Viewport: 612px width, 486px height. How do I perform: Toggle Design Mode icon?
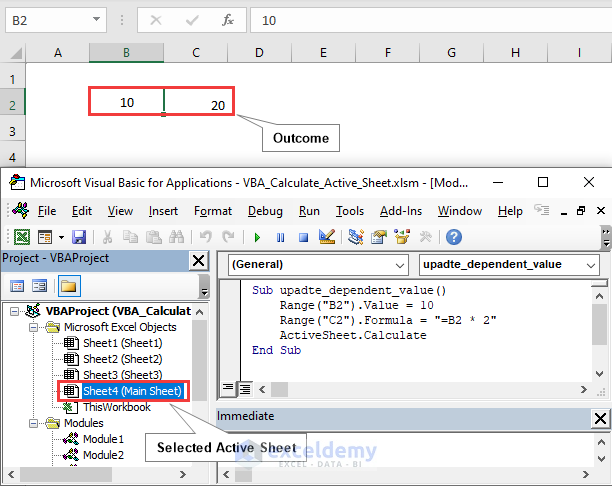pyautogui.click(x=327, y=237)
